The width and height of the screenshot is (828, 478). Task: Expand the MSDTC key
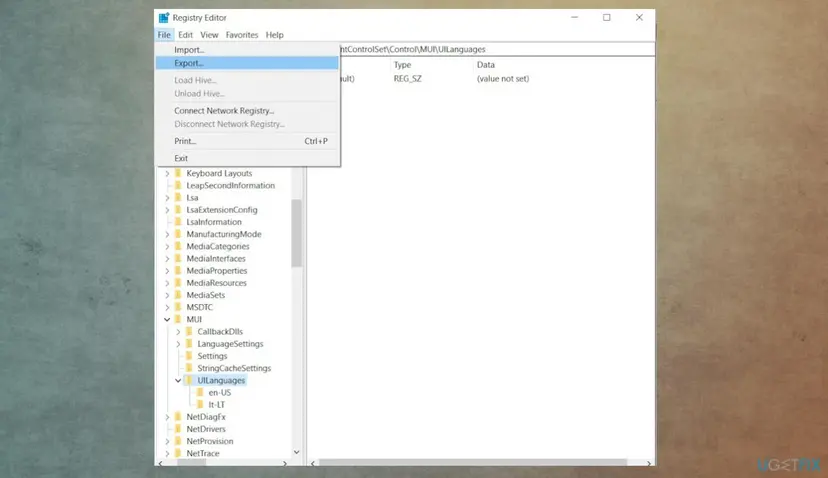(x=167, y=307)
